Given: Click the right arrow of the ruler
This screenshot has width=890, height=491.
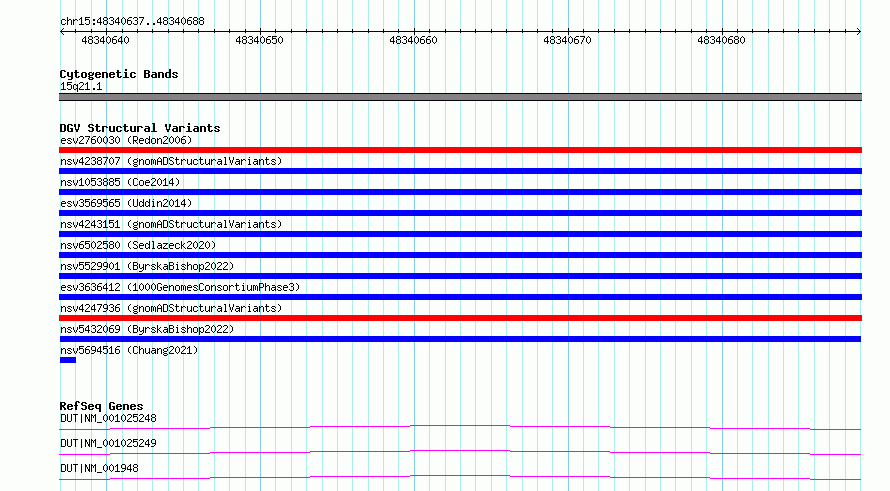Looking at the screenshot, I should 859,31.
